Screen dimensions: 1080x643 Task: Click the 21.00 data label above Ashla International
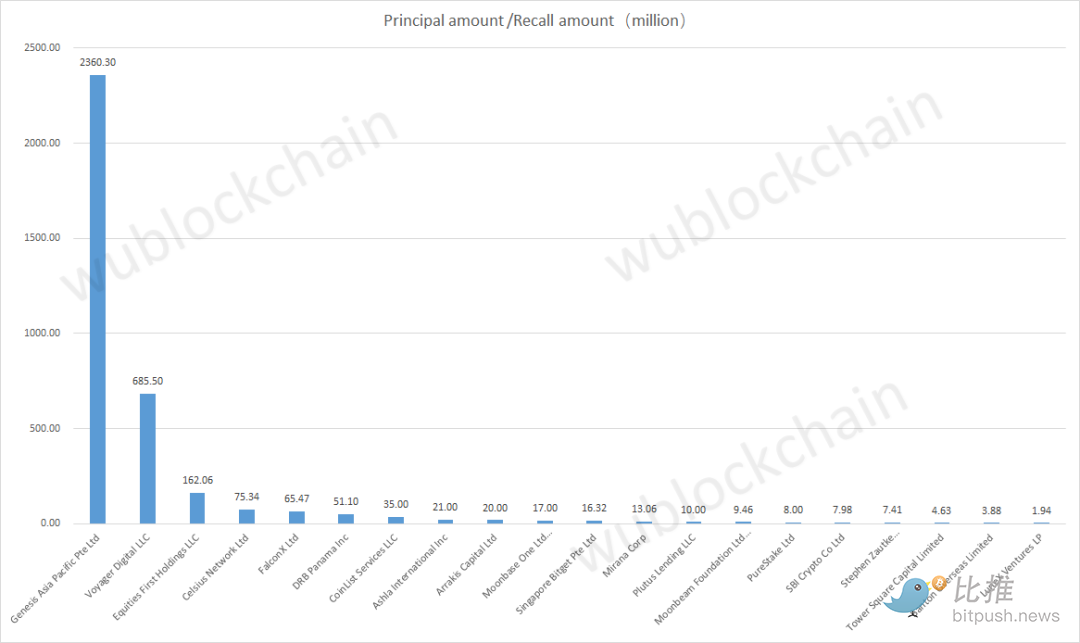click(444, 507)
